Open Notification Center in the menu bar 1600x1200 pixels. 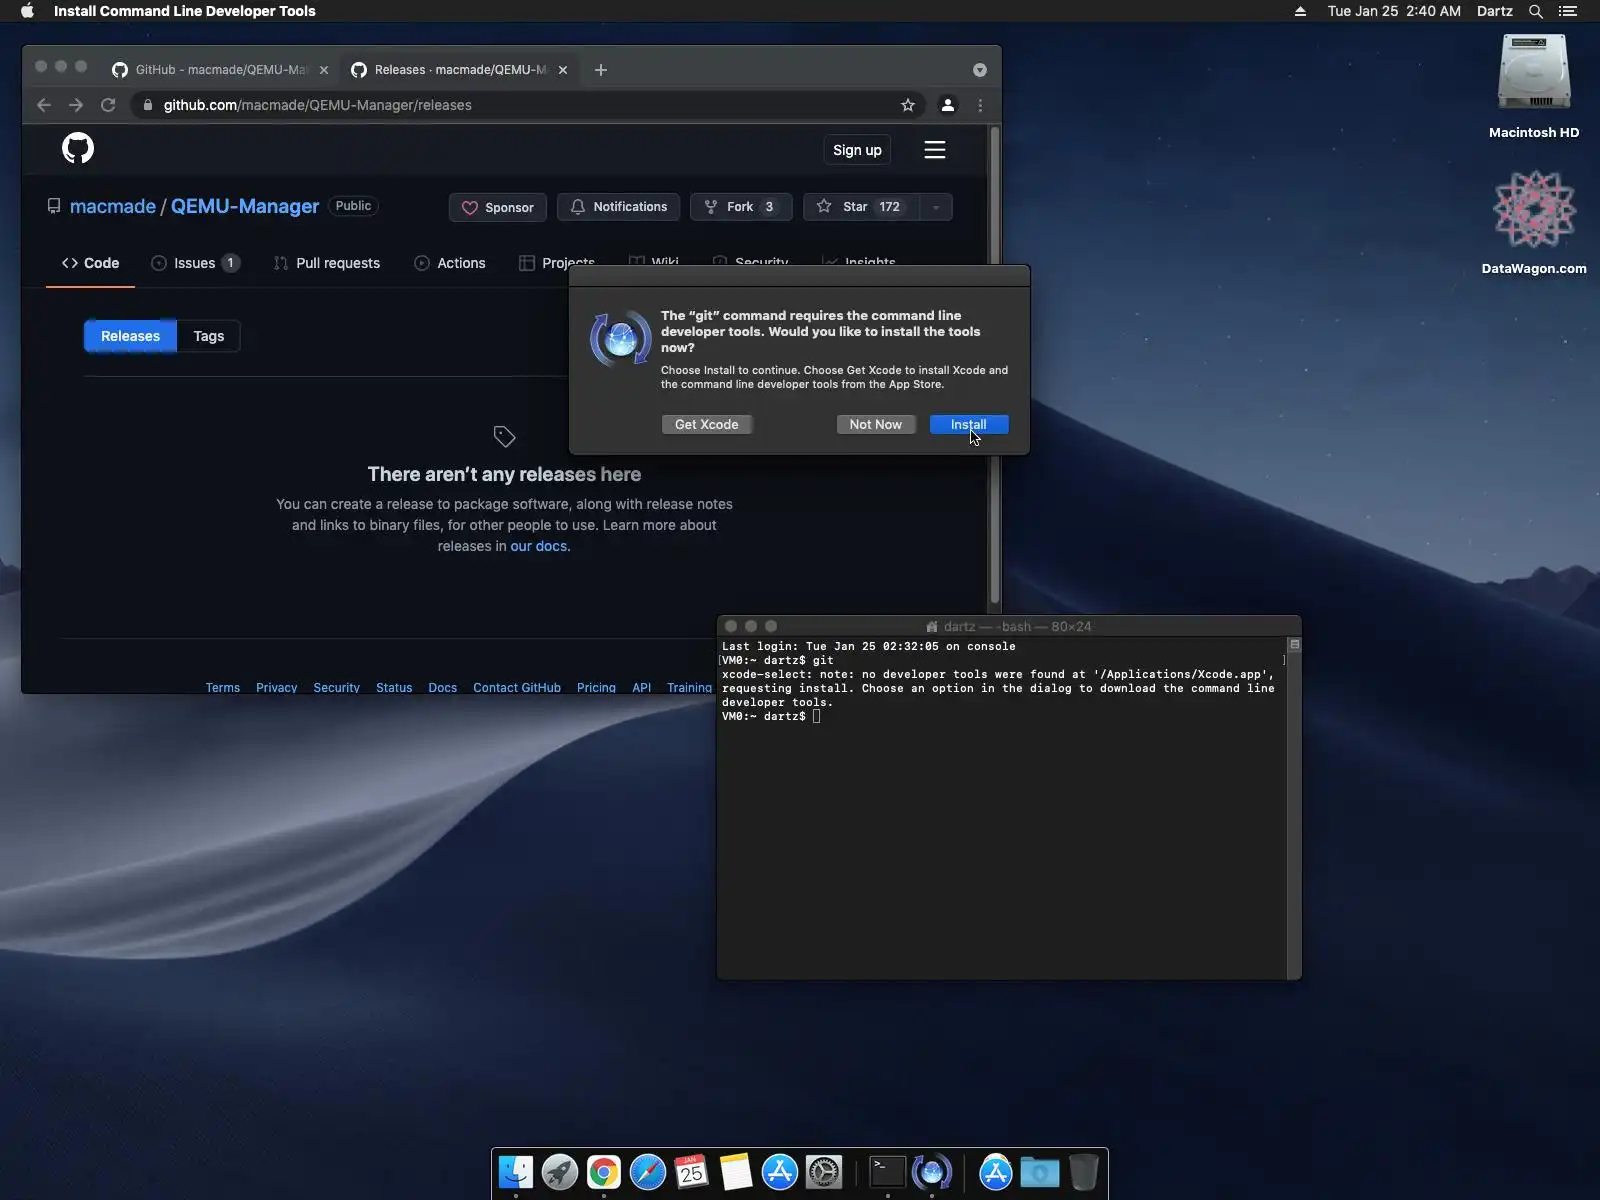pyautogui.click(x=1568, y=11)
